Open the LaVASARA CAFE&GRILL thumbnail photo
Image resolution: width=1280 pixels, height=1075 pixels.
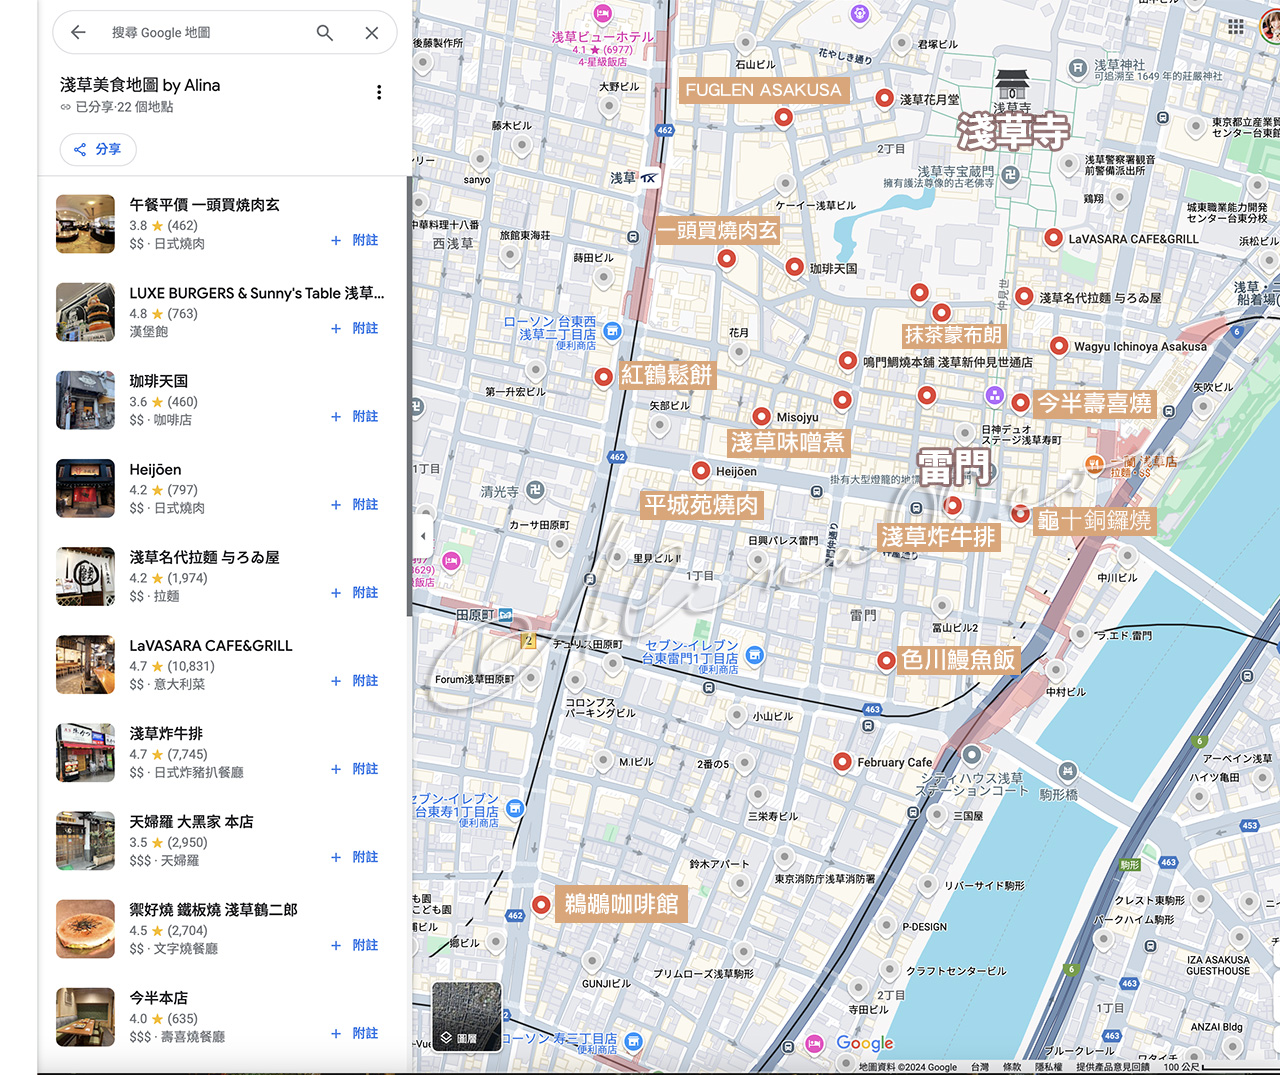[x=85, y=665]
